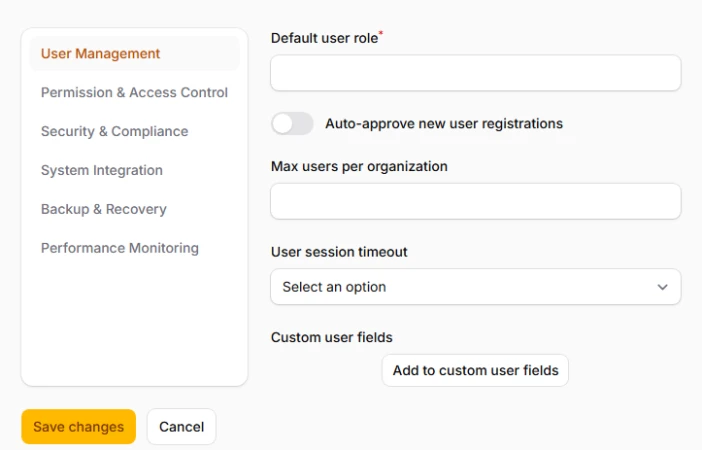Click the Max users per organization label
The width and height of the screenshot is (702, 450).
(x=359, y=166)
